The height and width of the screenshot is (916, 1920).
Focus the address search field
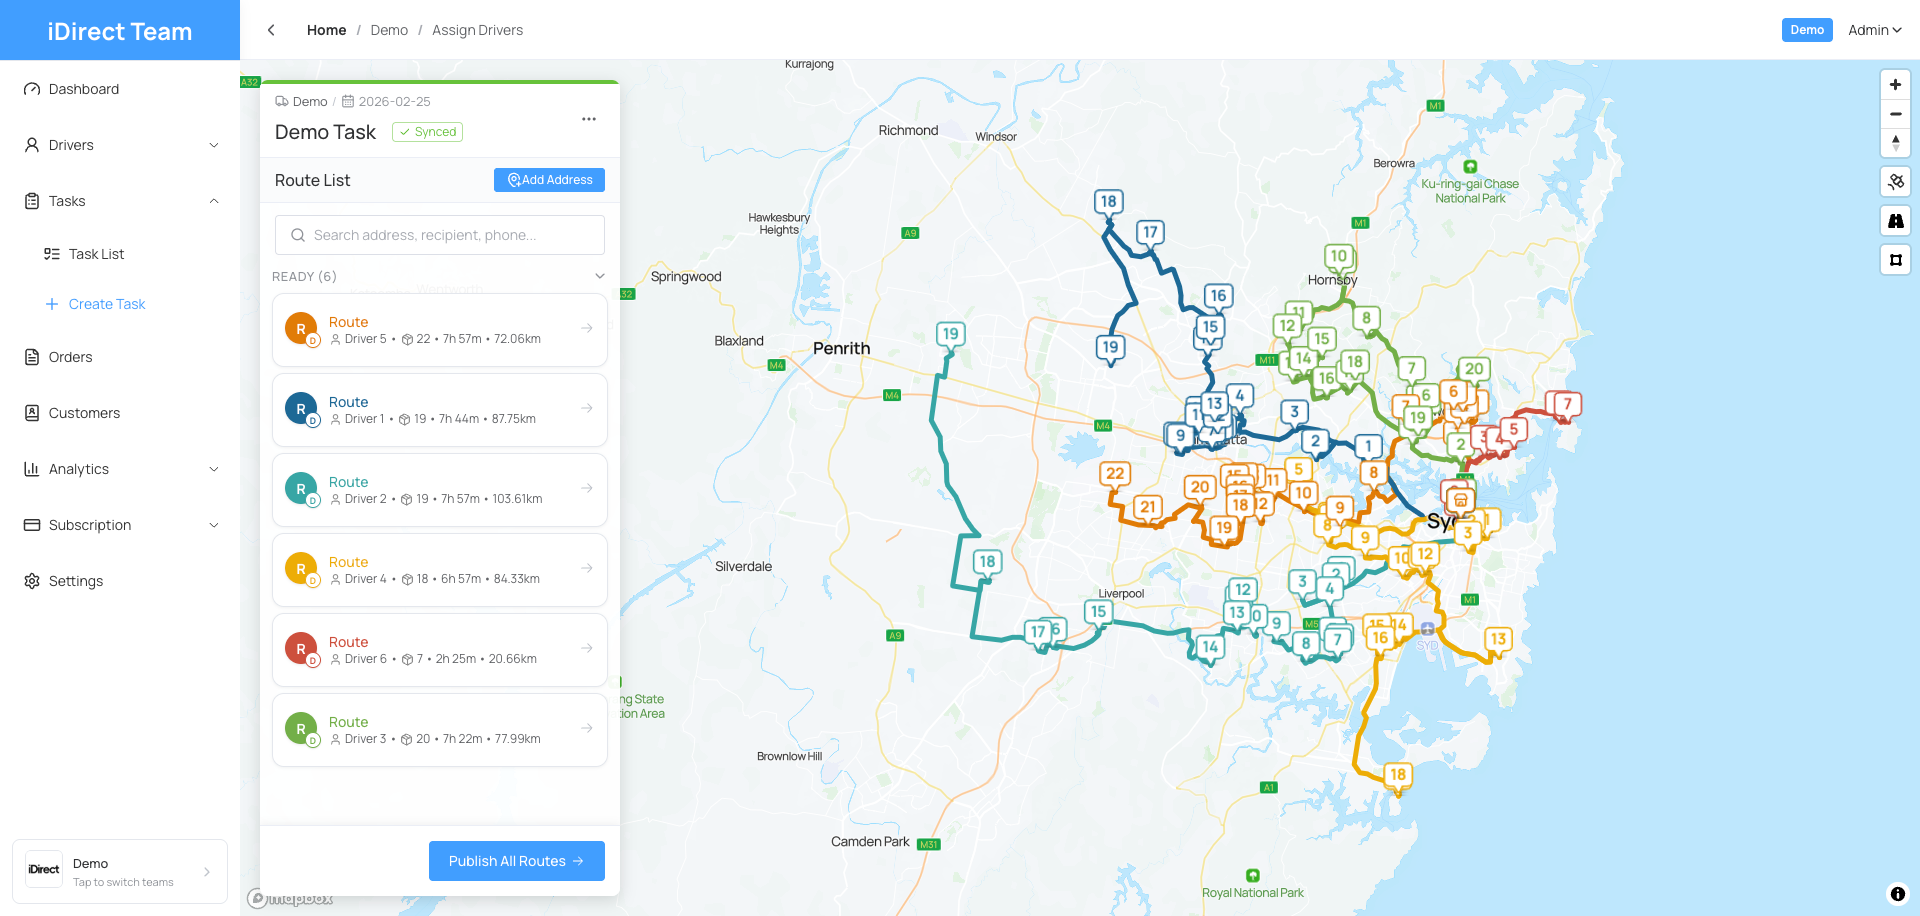point(440,235)
